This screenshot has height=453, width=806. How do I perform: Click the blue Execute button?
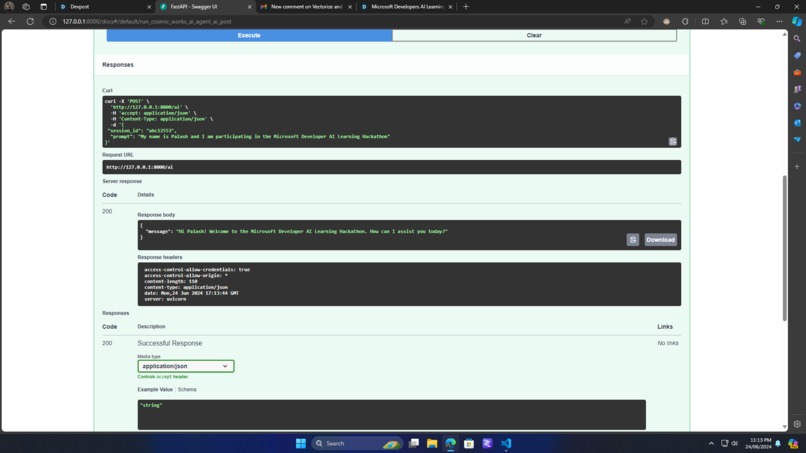pos(249,35)
